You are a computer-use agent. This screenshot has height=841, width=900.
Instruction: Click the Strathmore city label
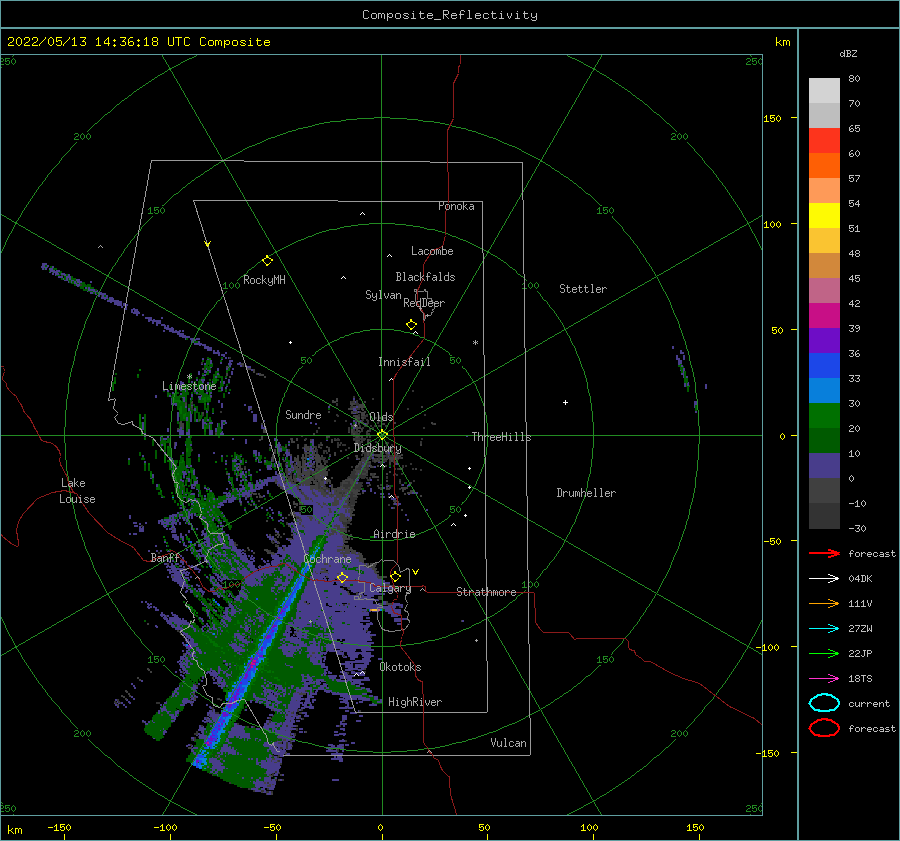[x=486, y=592]
